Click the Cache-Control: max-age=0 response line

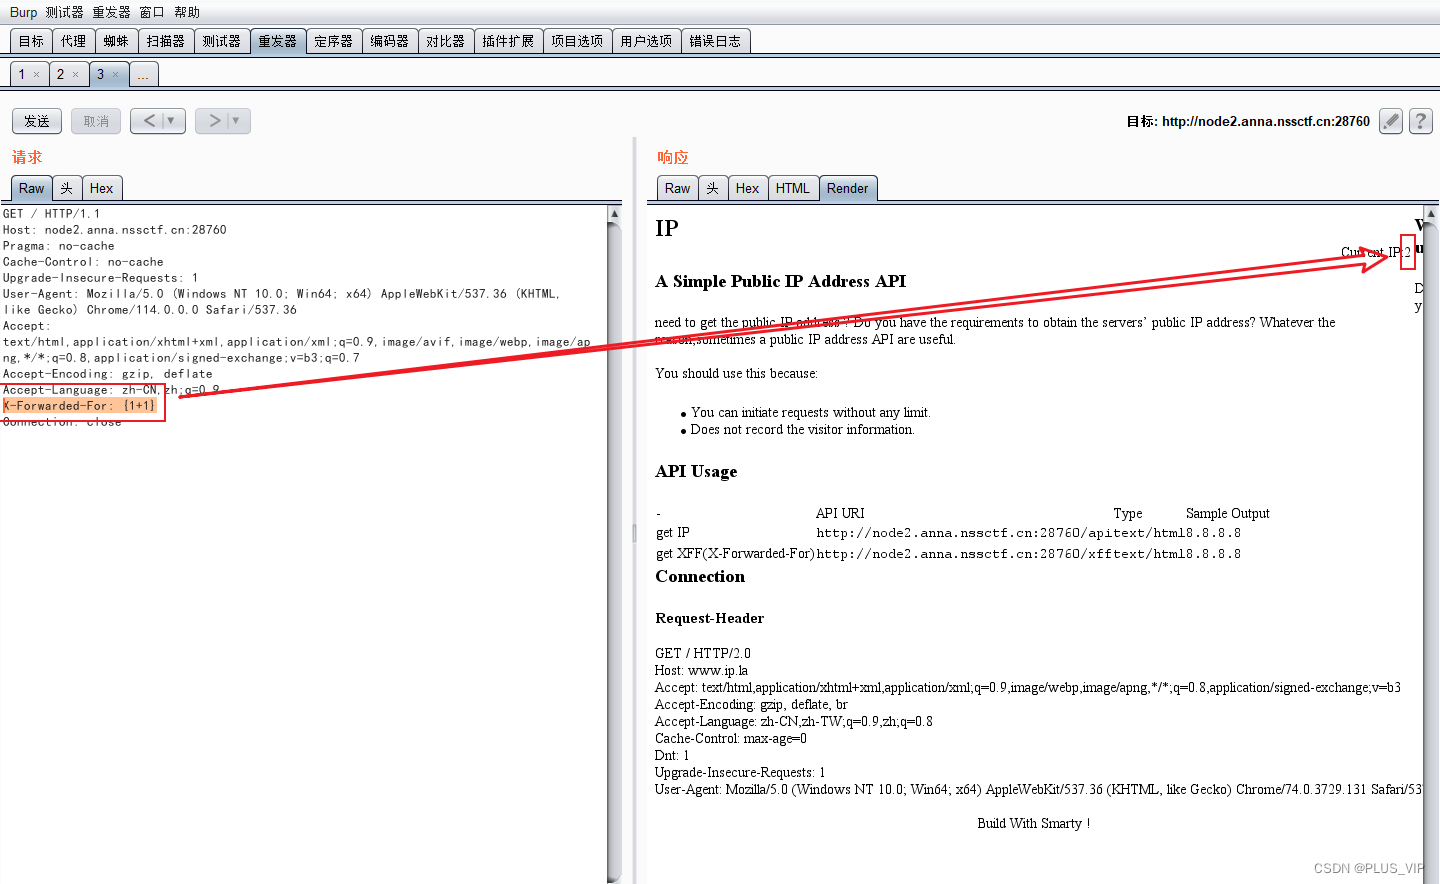(731, 738)
